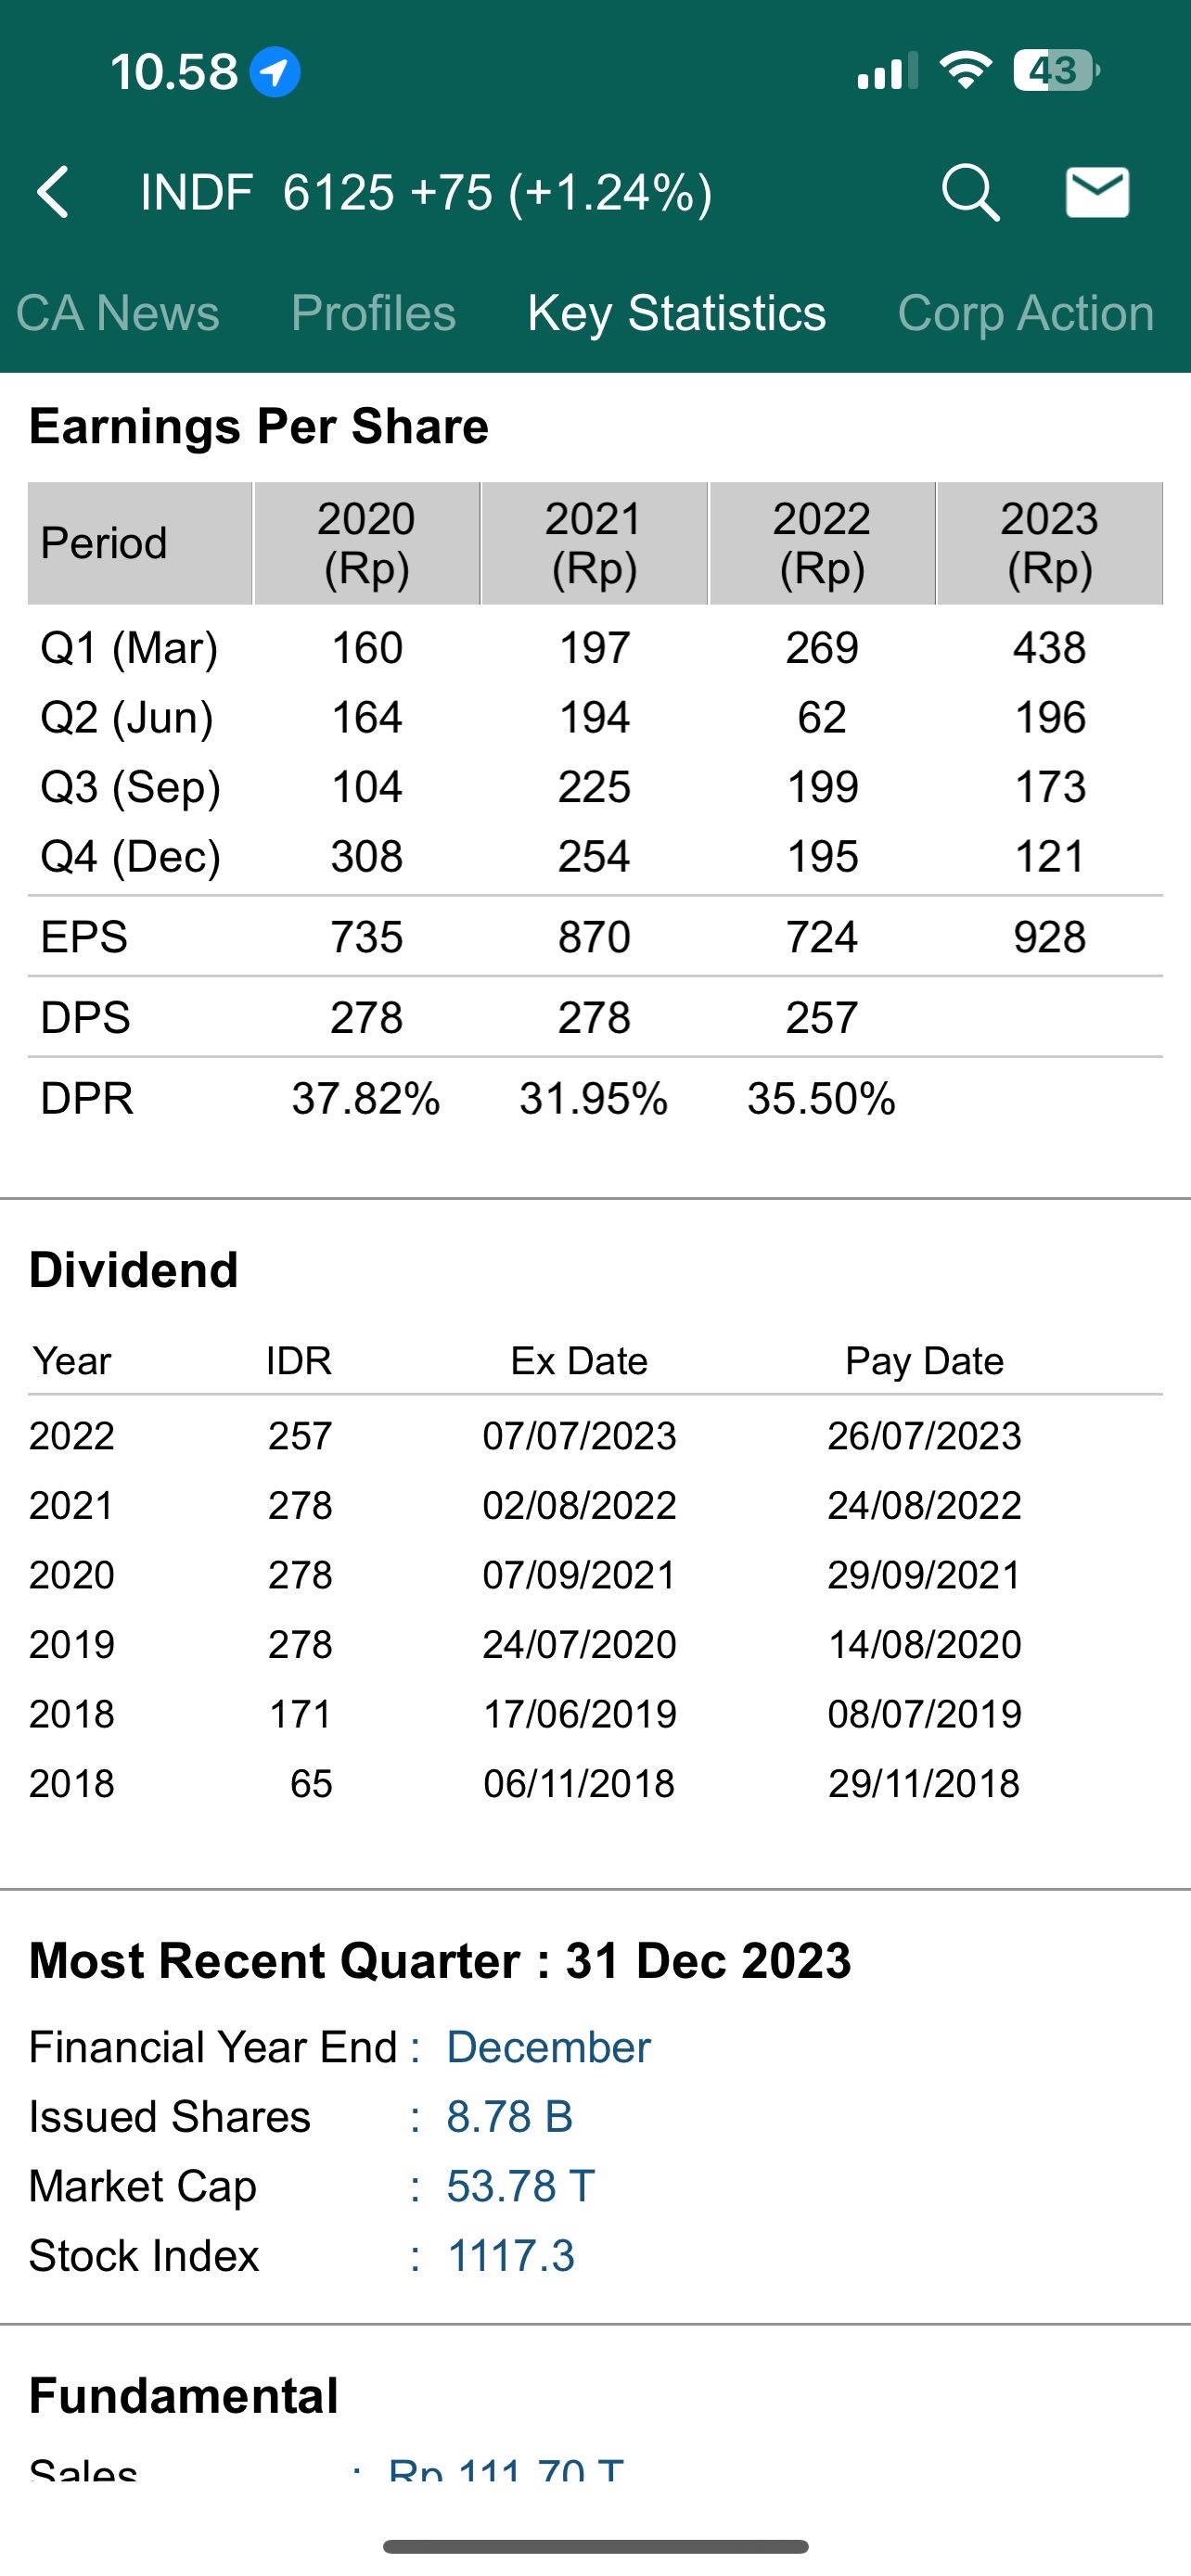The width and height of the screenshot is (1191, 2576).
Task: Open the search magnifier icon
Action: [x=969, y=192]
